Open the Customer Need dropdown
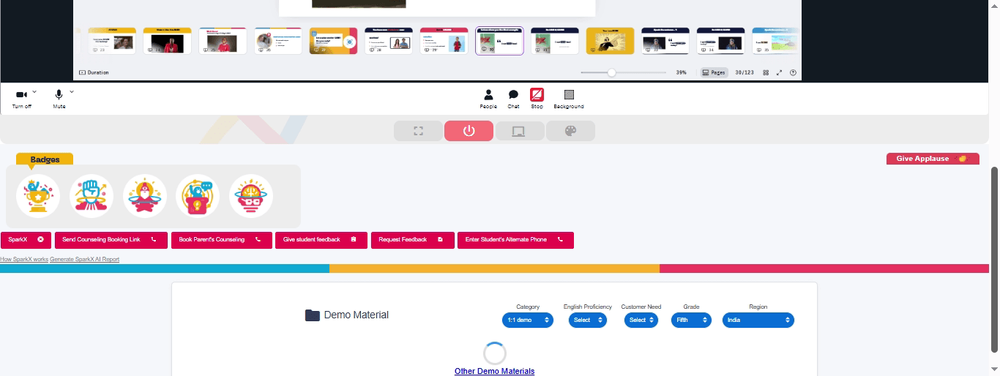This screenshot has width=1000, height=376. (641, 320)
